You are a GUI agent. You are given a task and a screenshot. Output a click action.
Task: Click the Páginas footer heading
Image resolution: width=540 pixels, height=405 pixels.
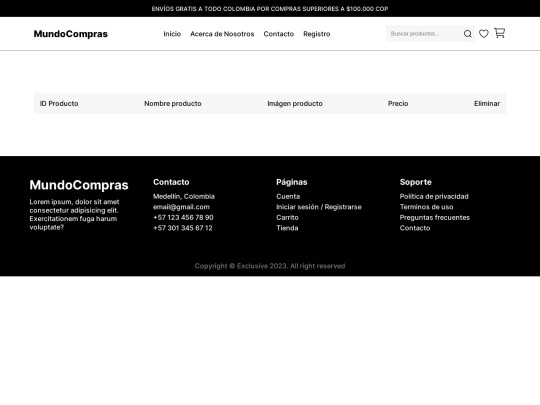tap(291, 182)
